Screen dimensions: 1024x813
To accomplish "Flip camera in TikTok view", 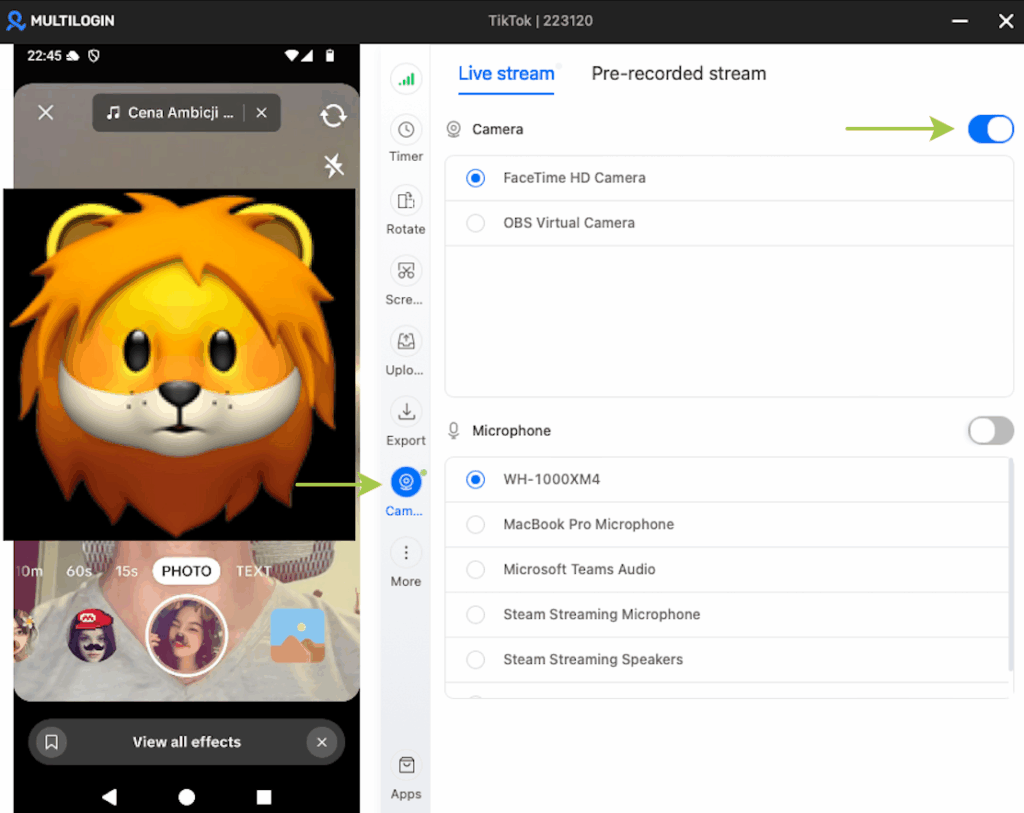I will (x=333, y=116).
